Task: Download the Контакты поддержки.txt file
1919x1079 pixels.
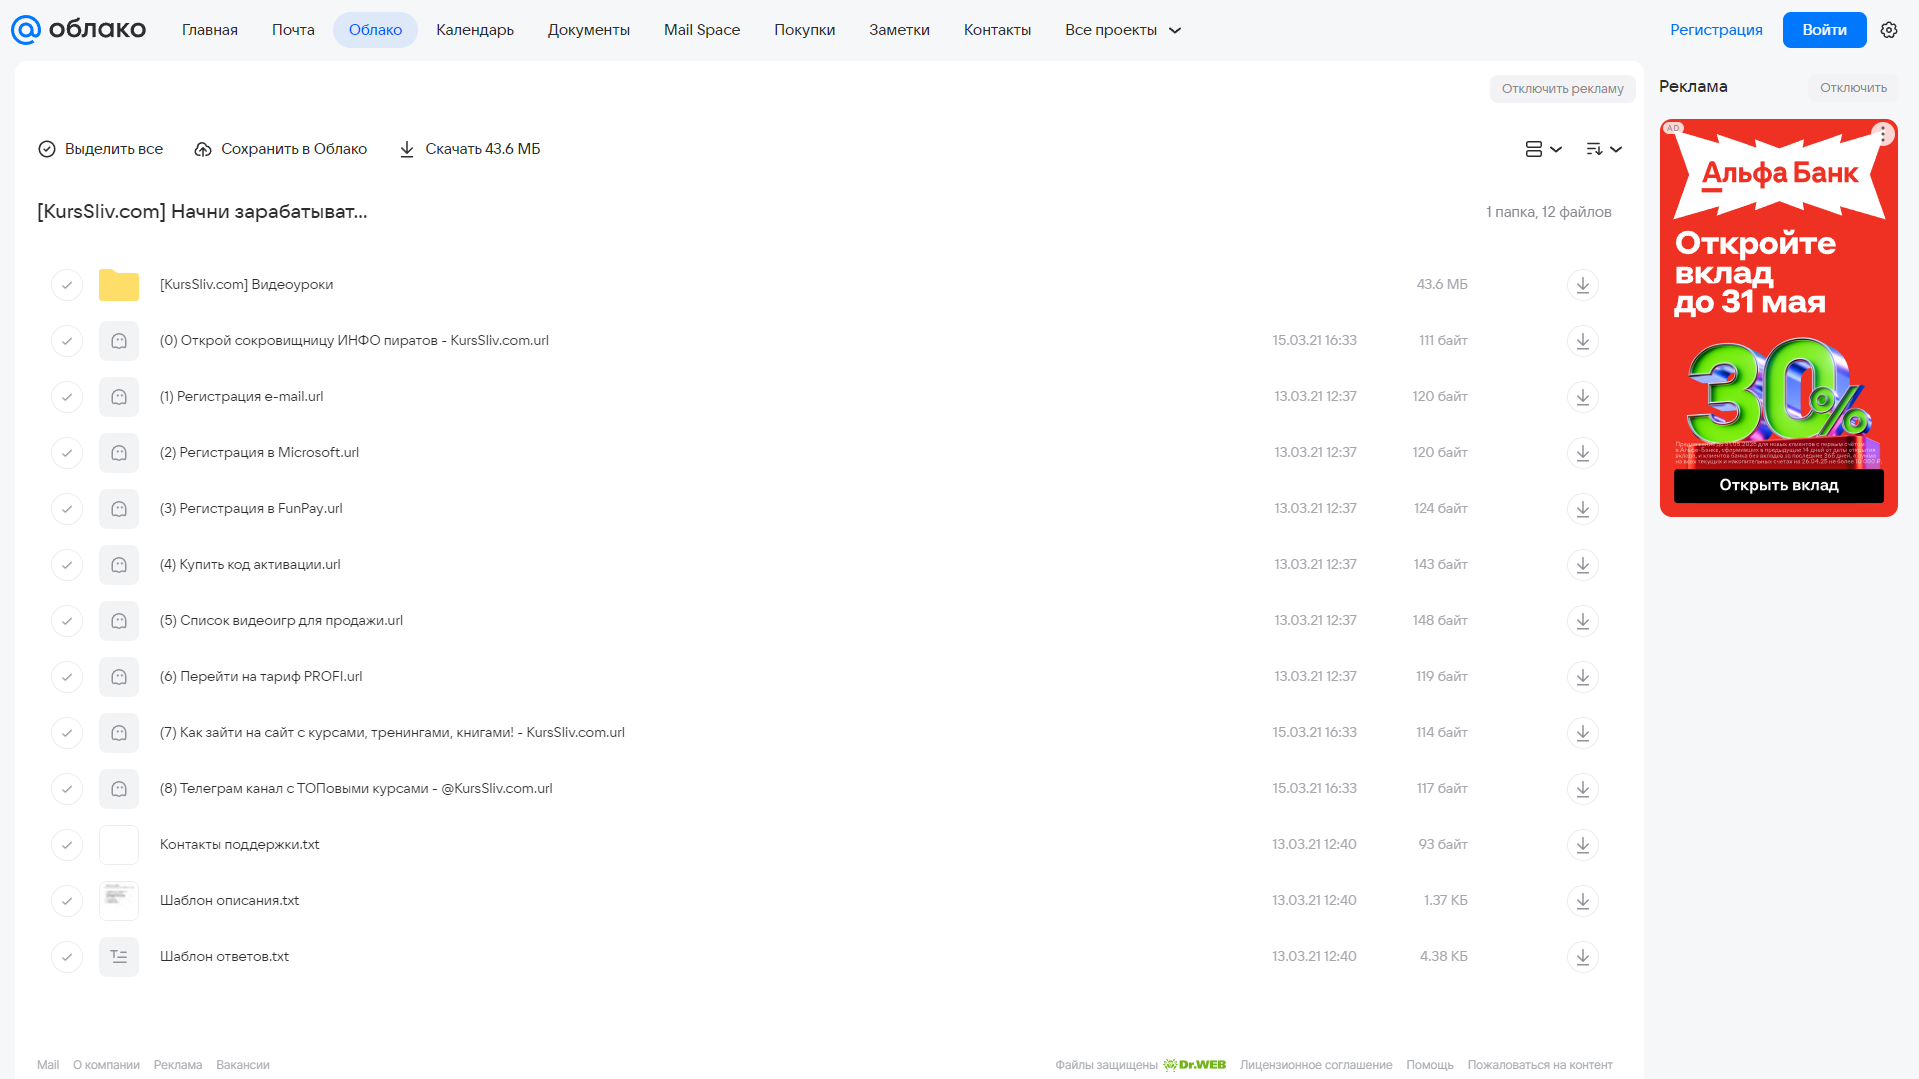Action: click(1582, 845)
